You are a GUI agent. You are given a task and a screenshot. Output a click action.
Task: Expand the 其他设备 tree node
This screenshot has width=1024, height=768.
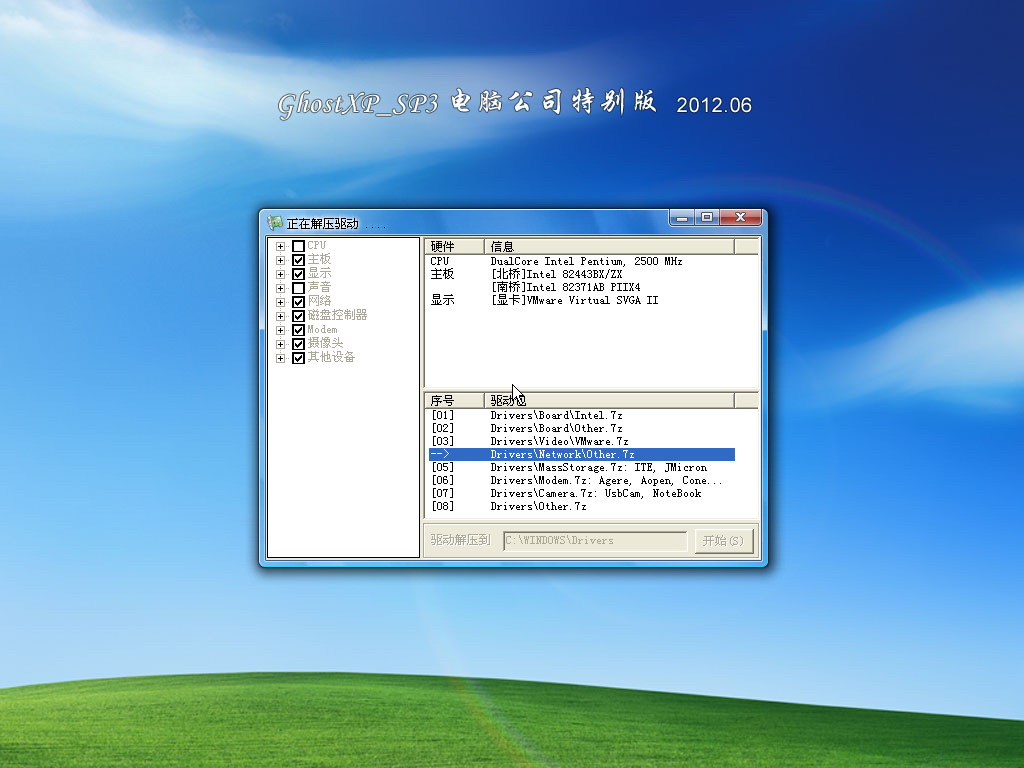(281, 358)
